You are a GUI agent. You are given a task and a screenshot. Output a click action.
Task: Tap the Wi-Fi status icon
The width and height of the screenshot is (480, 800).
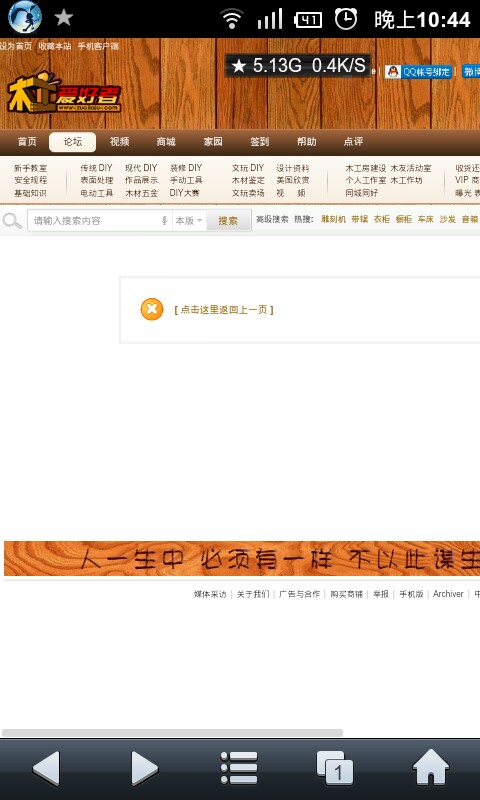(232, 19)
